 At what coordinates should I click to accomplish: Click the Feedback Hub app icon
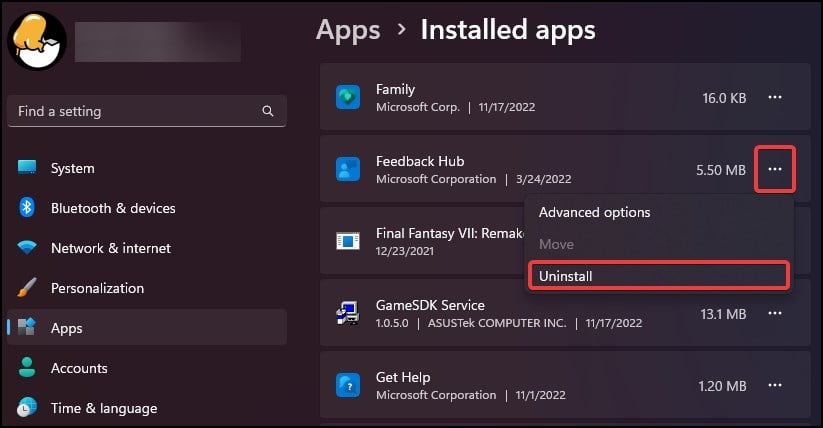pos(348,170)
